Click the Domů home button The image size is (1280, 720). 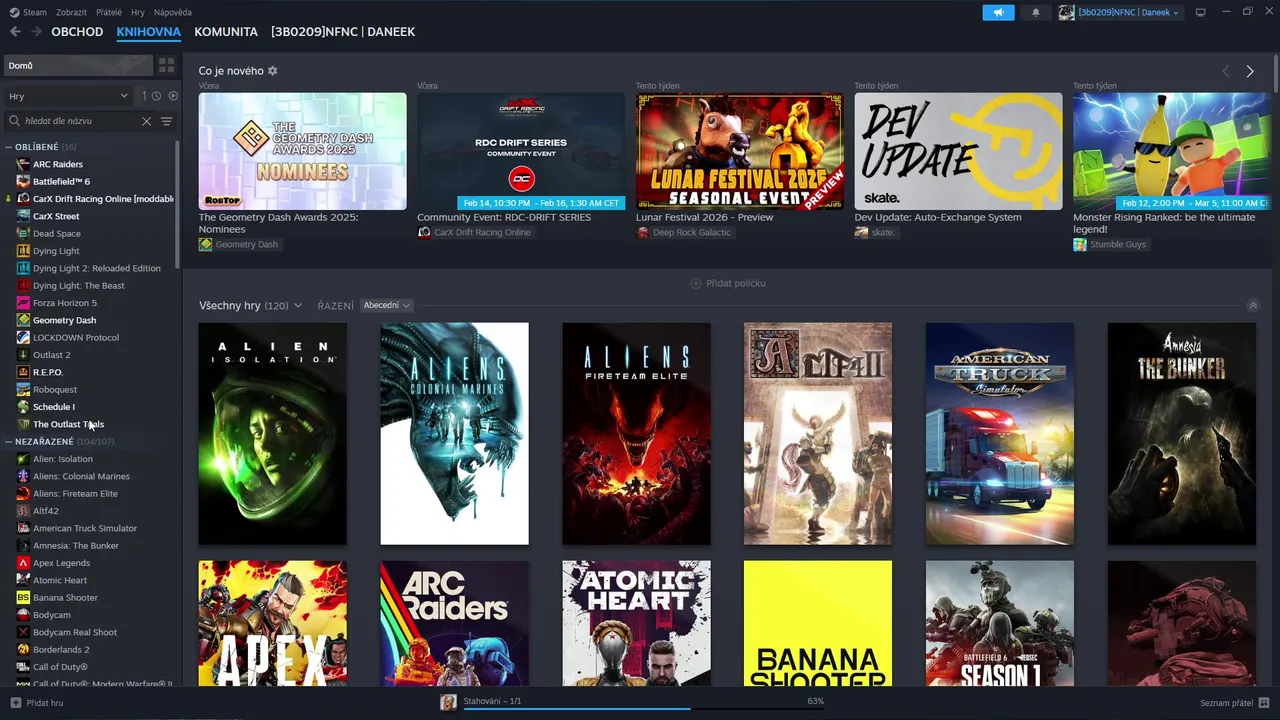coord(78,65)
